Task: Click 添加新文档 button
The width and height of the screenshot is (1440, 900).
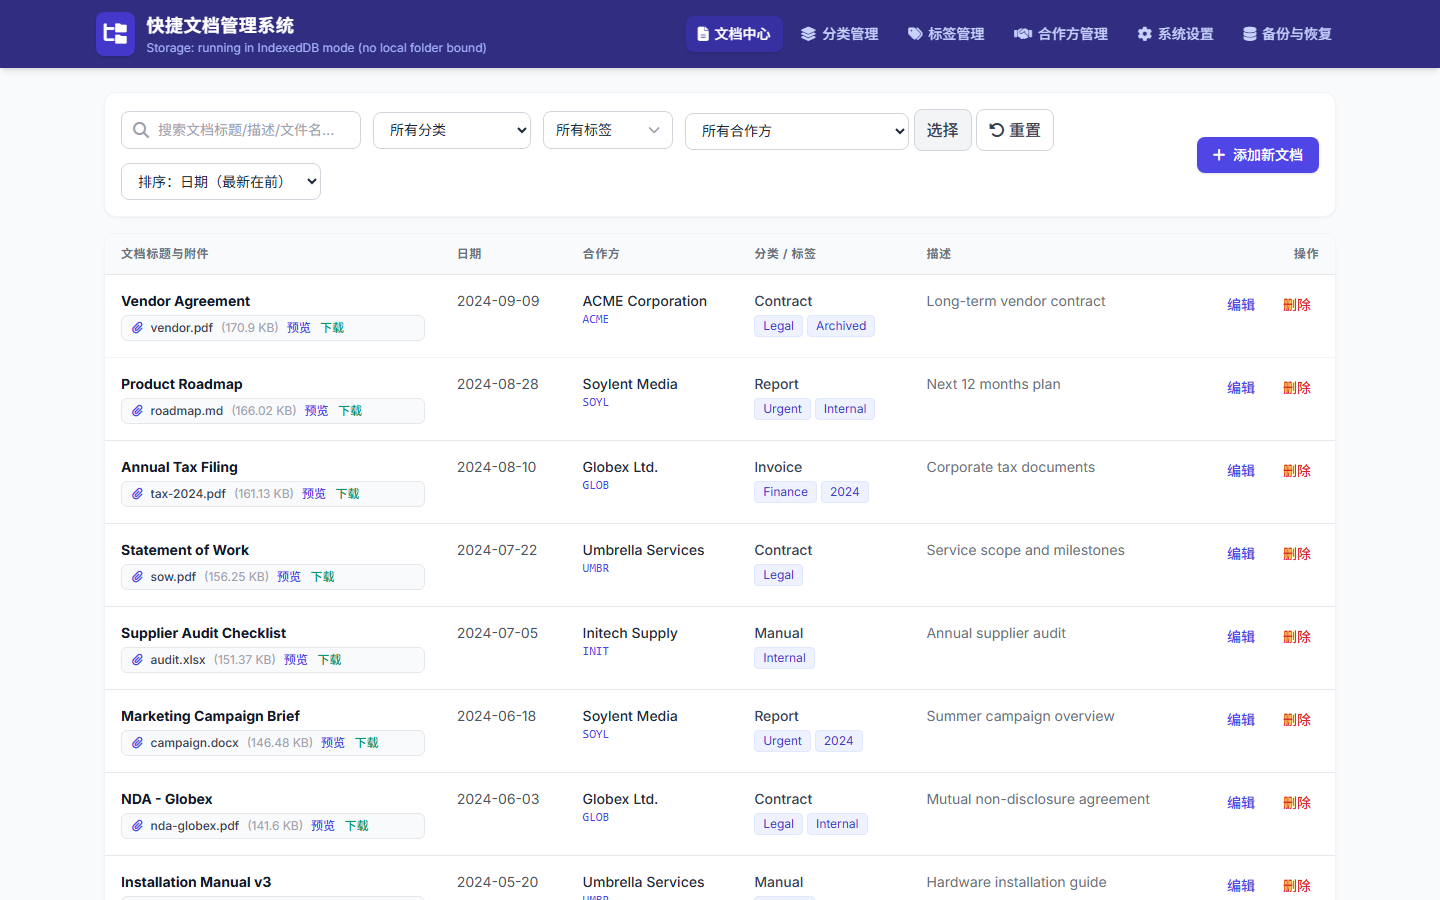Action: [1258, 155]
